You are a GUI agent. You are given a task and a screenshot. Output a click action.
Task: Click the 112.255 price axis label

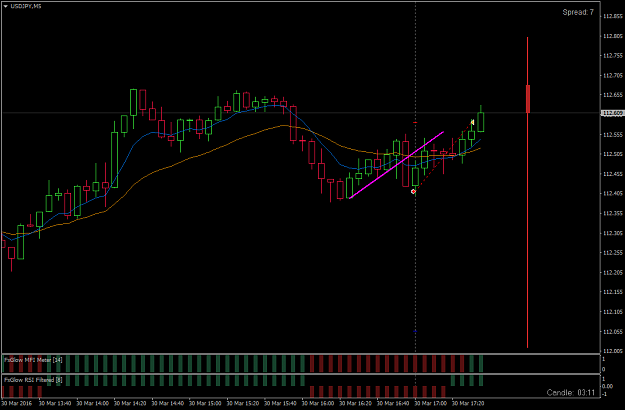click(613, 253)
